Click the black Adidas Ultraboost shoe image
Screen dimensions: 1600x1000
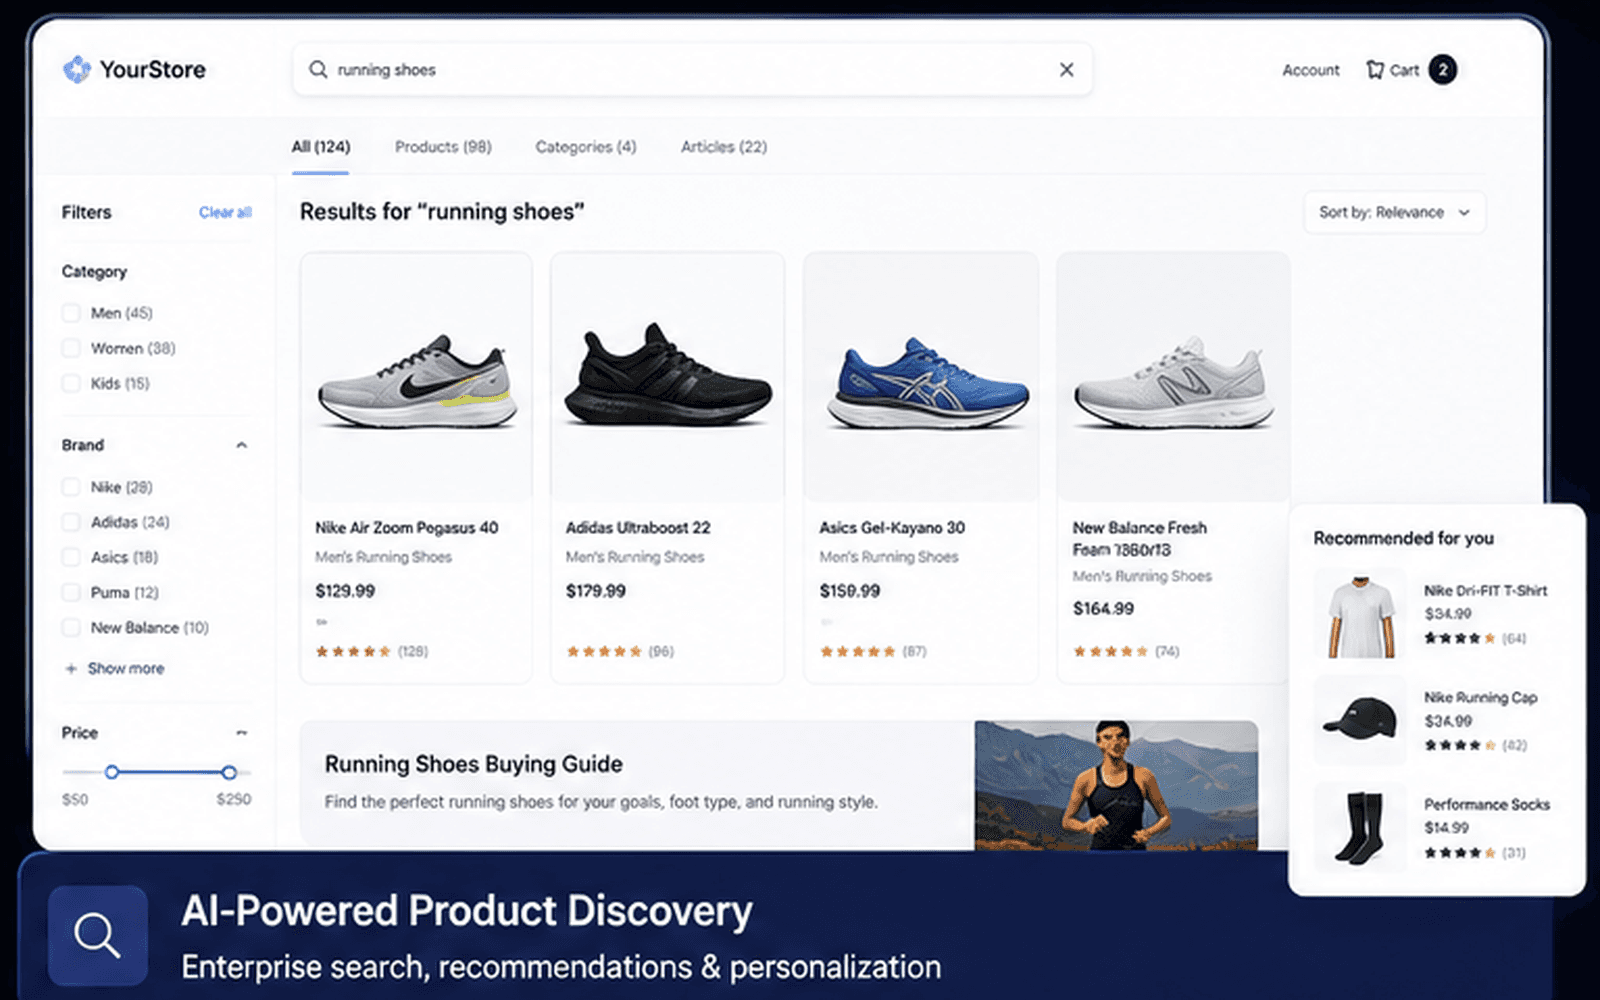[x=667, y=375]
